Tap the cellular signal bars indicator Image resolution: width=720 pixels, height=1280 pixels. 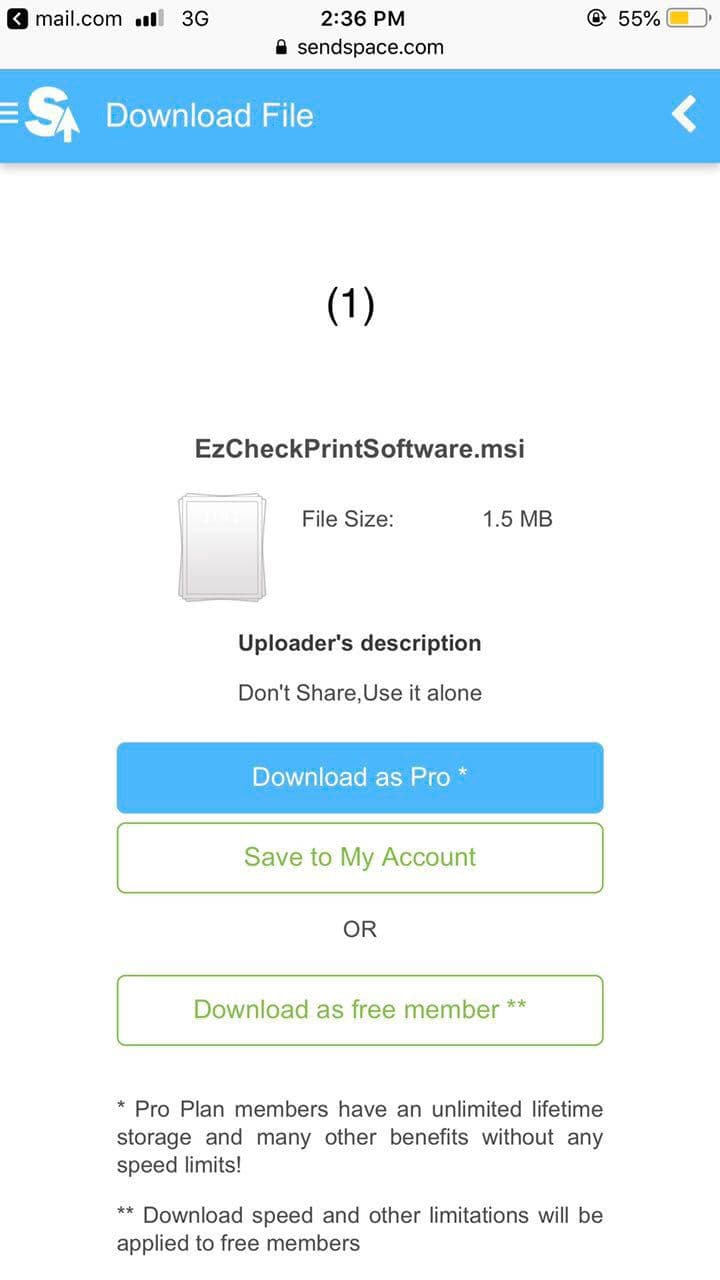[148, 19]
